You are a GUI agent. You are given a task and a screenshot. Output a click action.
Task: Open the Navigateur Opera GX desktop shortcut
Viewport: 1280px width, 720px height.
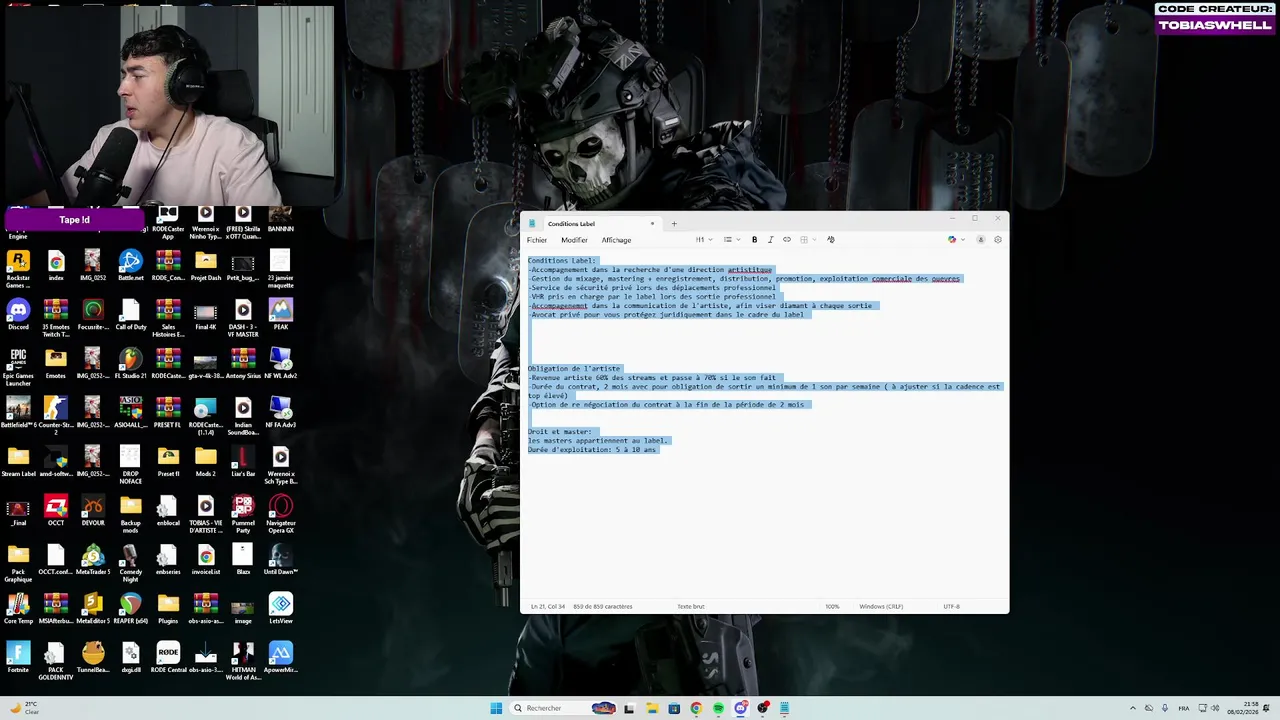tap(281, 514)
